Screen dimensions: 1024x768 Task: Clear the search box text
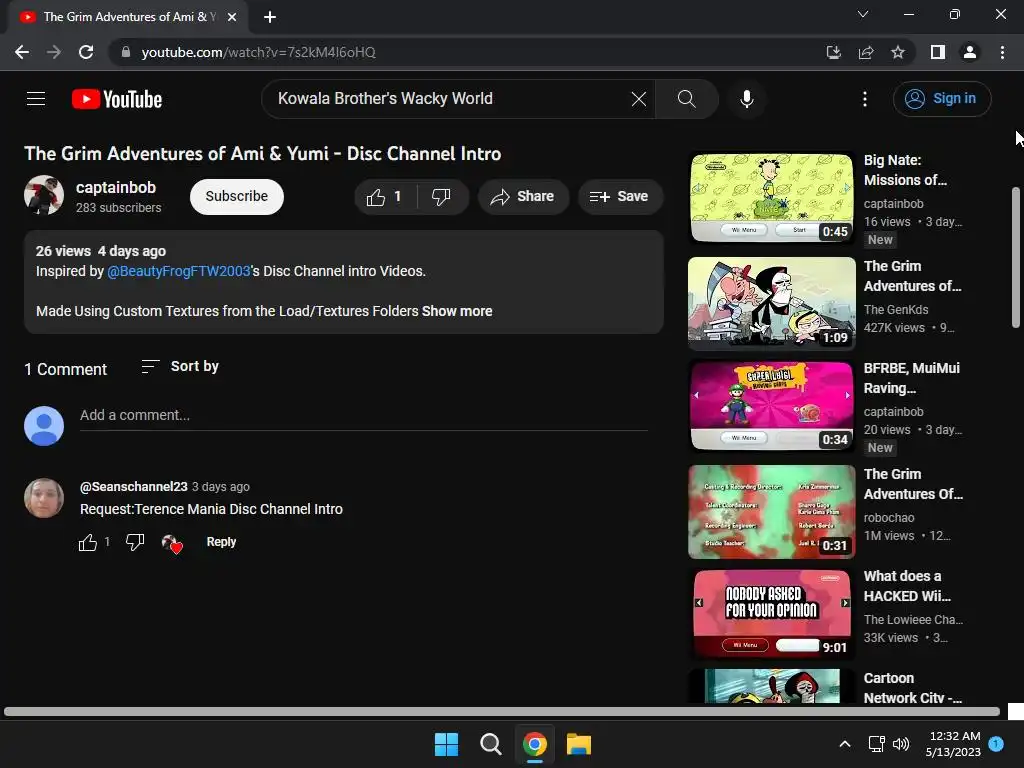click(x=639, y=99)
